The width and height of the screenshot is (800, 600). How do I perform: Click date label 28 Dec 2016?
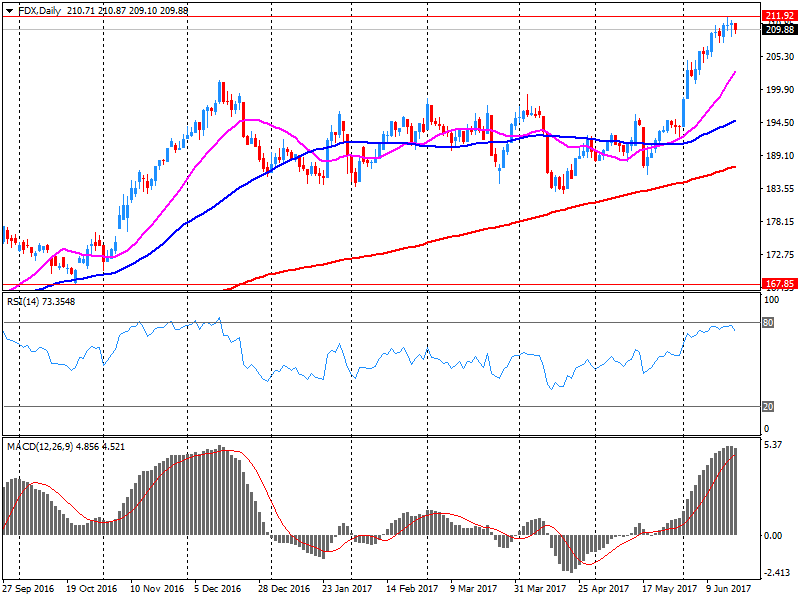(284, 589)
